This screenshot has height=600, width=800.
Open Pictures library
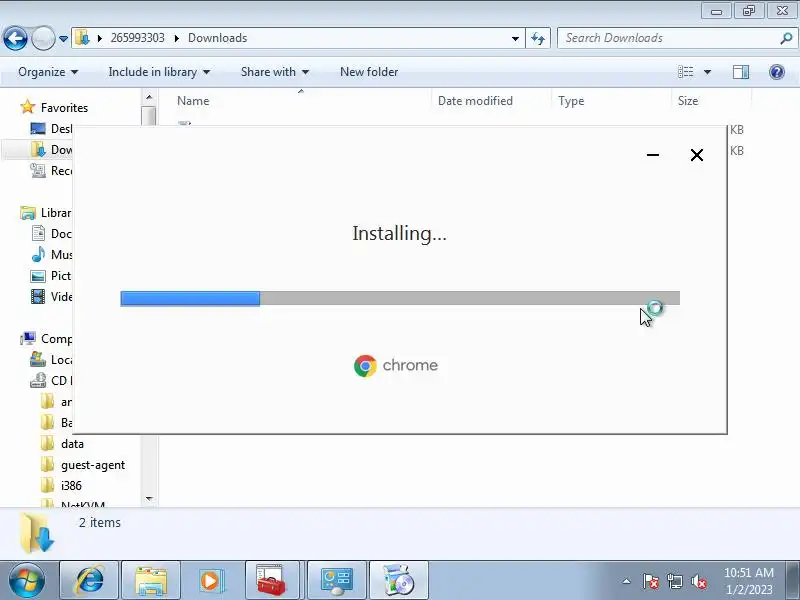[51, 276]
